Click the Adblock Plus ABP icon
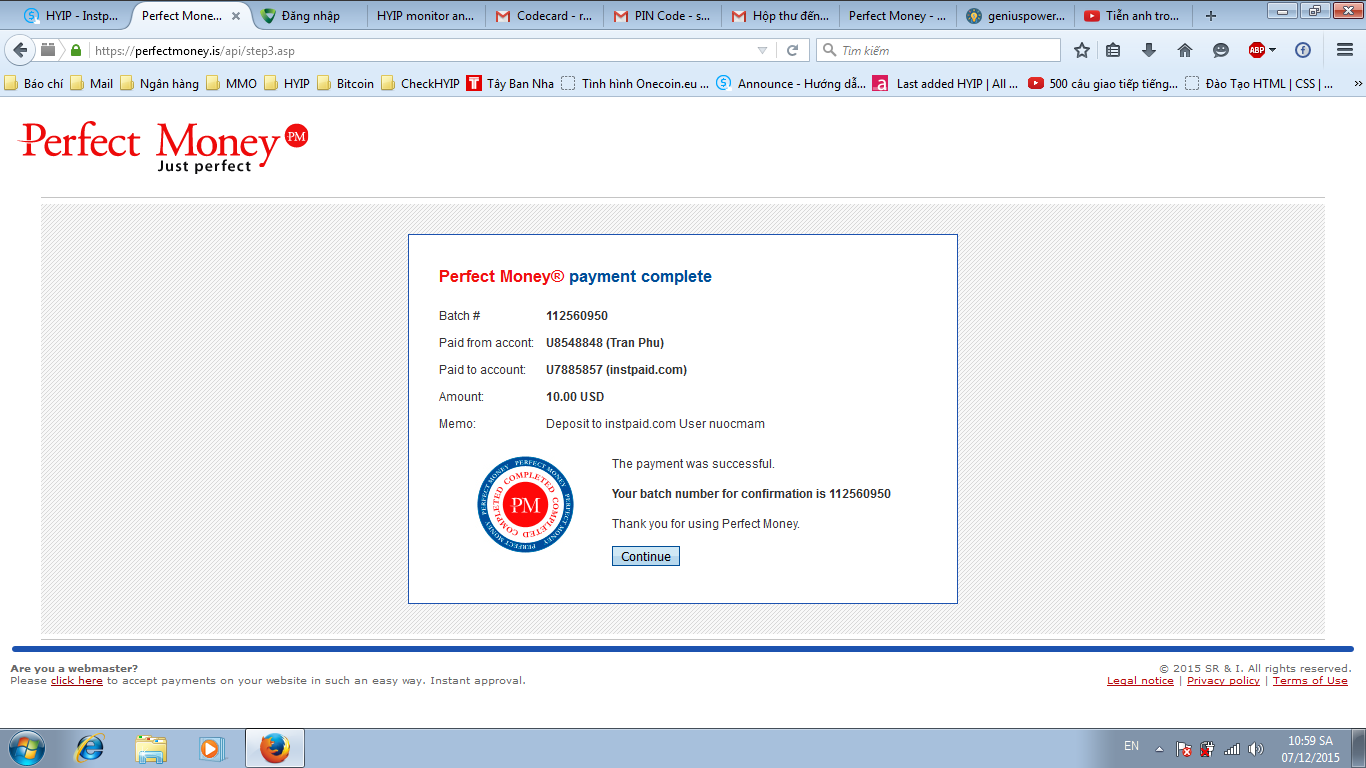The height and width of the screenshot is (768, 1366). (x=1256, y=50)
